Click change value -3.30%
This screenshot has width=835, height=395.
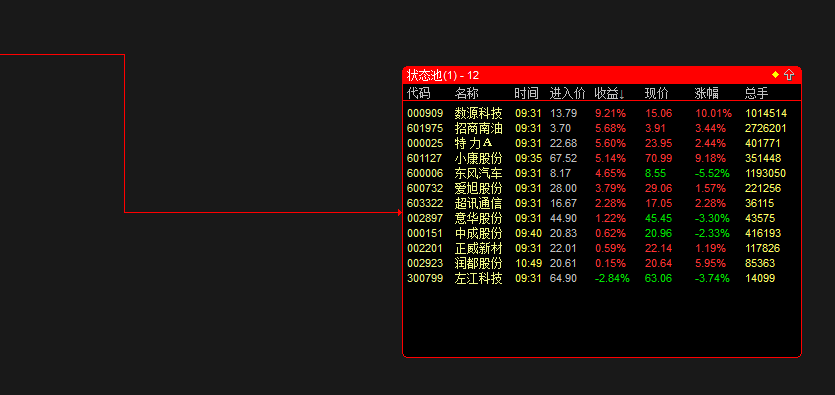coord(713,218)
